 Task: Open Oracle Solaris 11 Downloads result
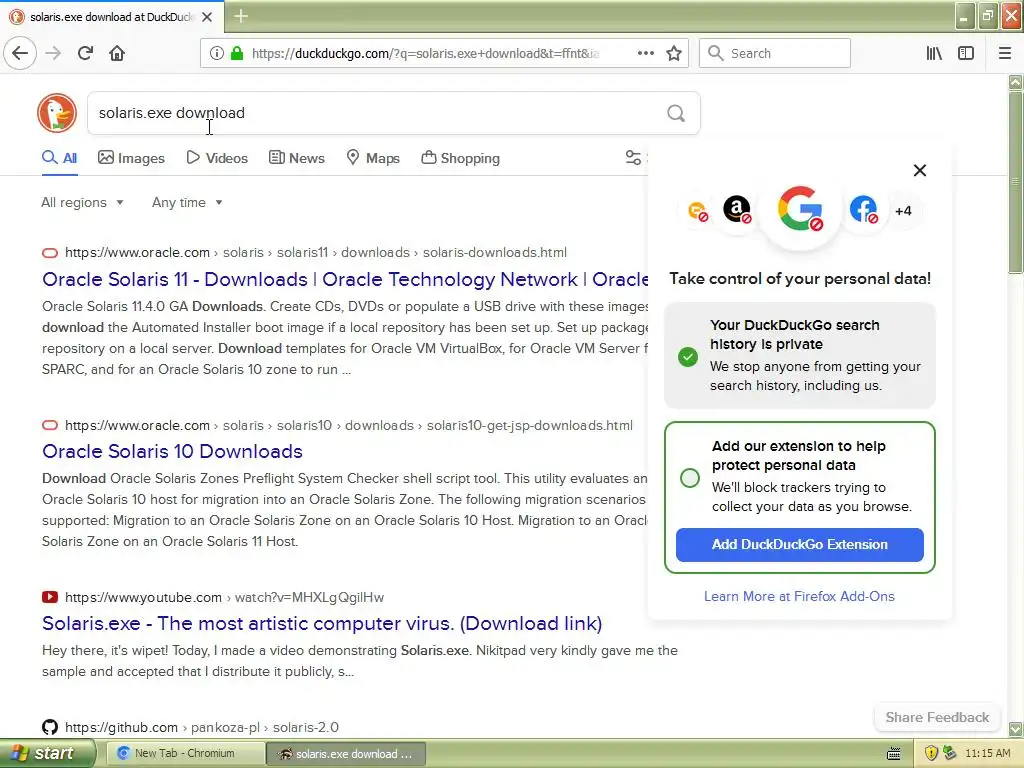(x=345, y=280)
